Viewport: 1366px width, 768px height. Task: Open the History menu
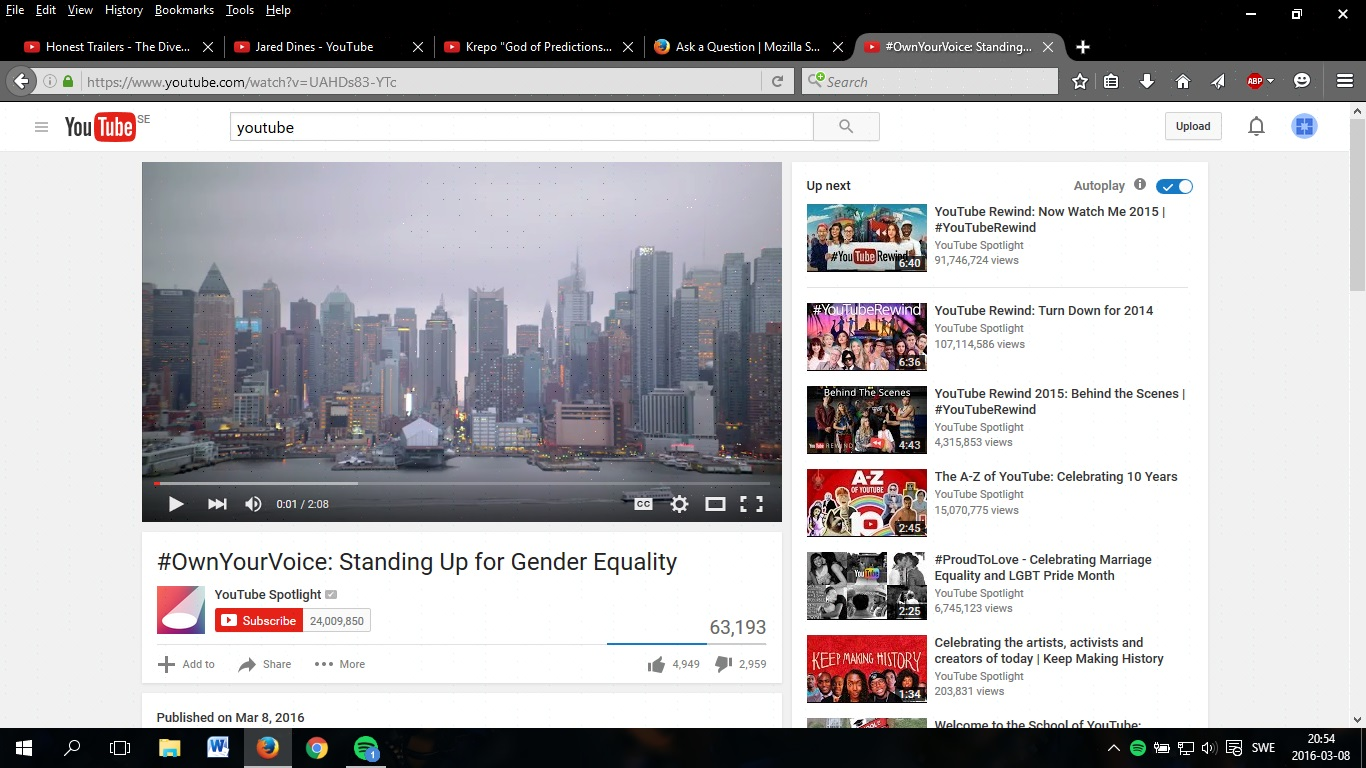pyautogui.click(x=124, y=10)
